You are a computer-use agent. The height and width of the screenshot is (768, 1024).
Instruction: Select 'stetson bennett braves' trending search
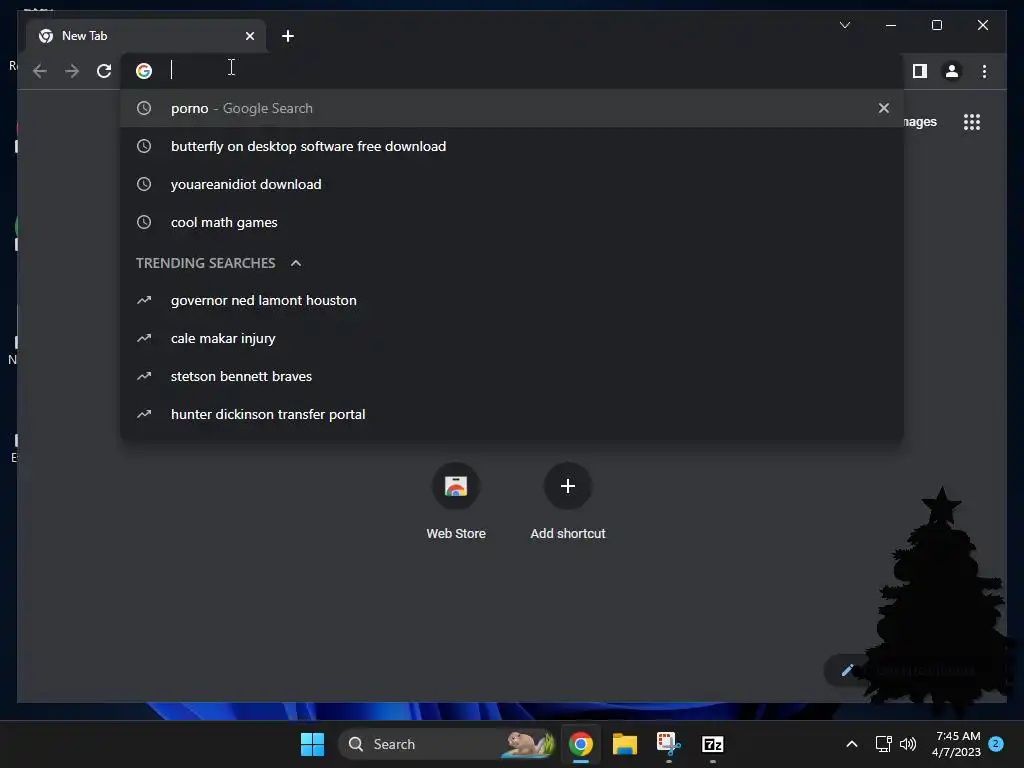512,376
